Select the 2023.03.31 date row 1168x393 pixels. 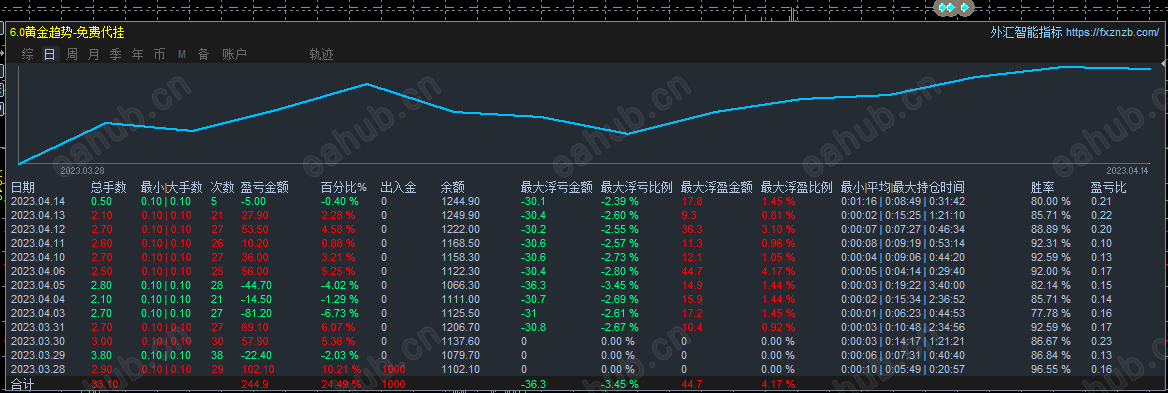point(38,327)
